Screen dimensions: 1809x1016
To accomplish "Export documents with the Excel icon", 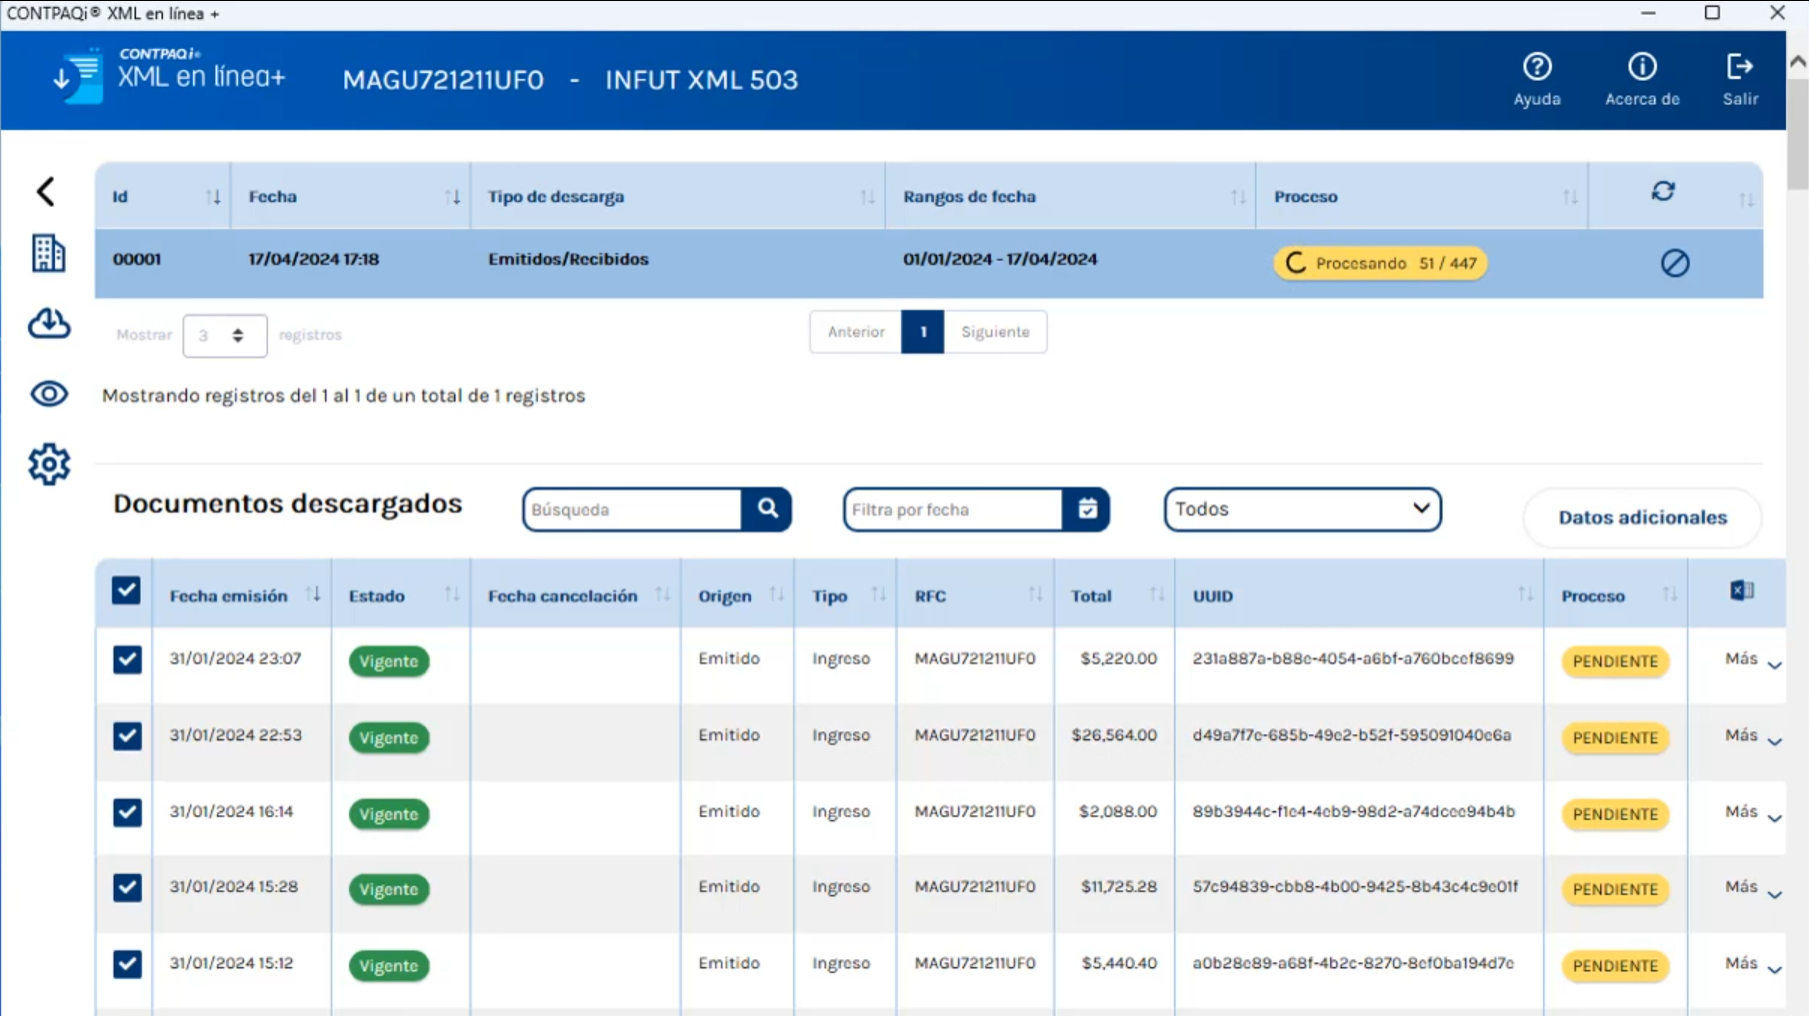I will click(x=1741, y=591).
